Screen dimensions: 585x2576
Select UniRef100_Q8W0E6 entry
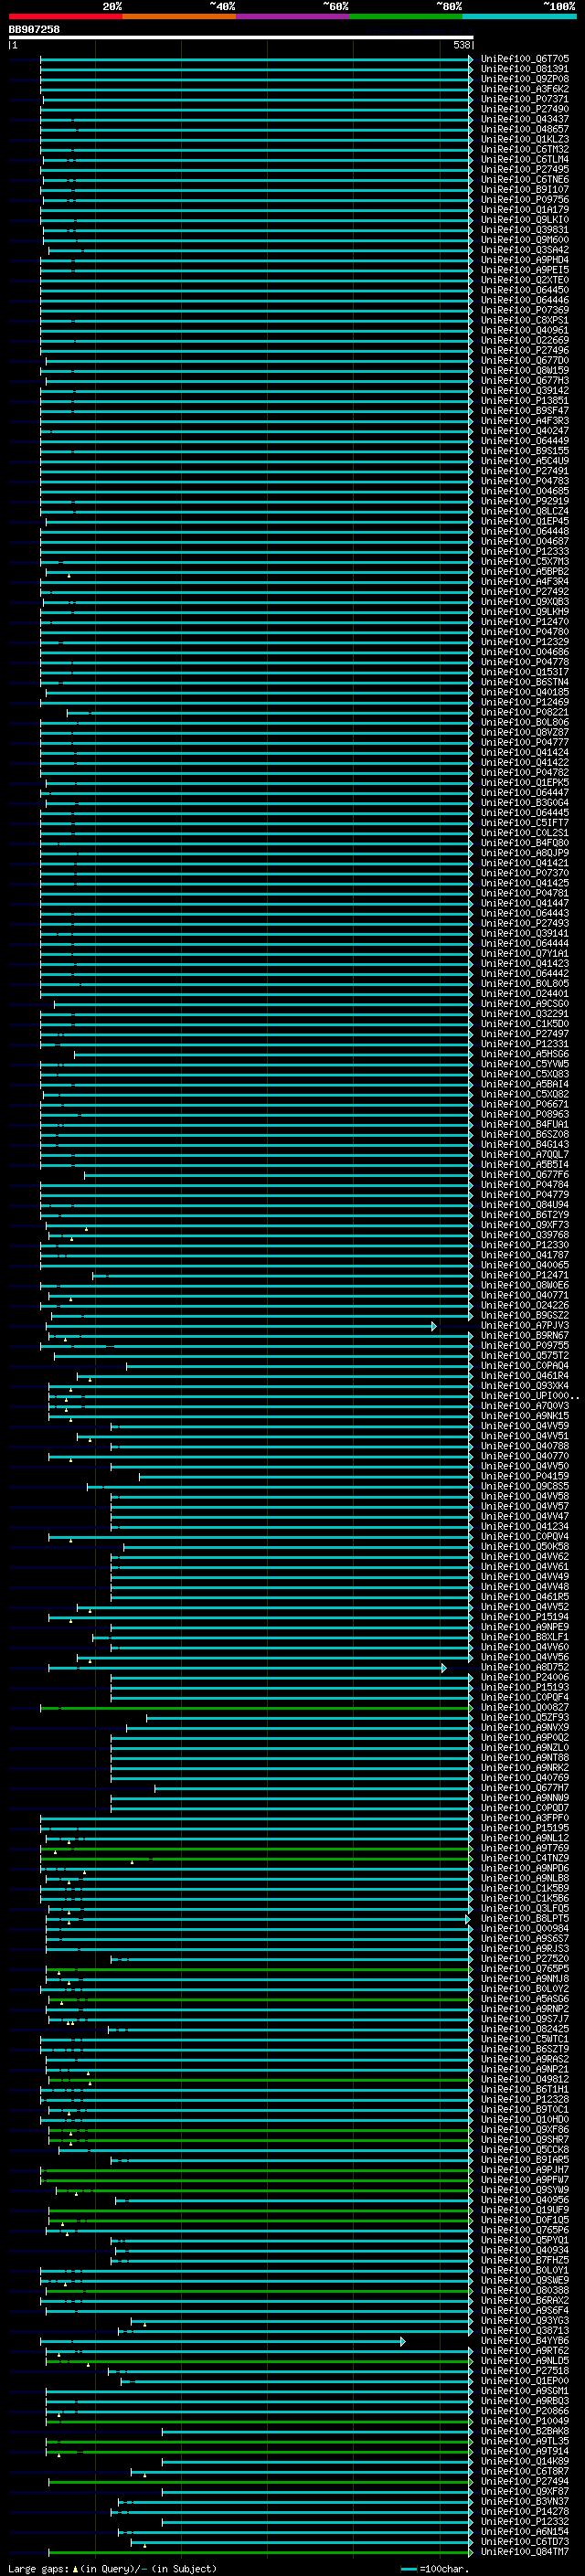coord(524,1285)
